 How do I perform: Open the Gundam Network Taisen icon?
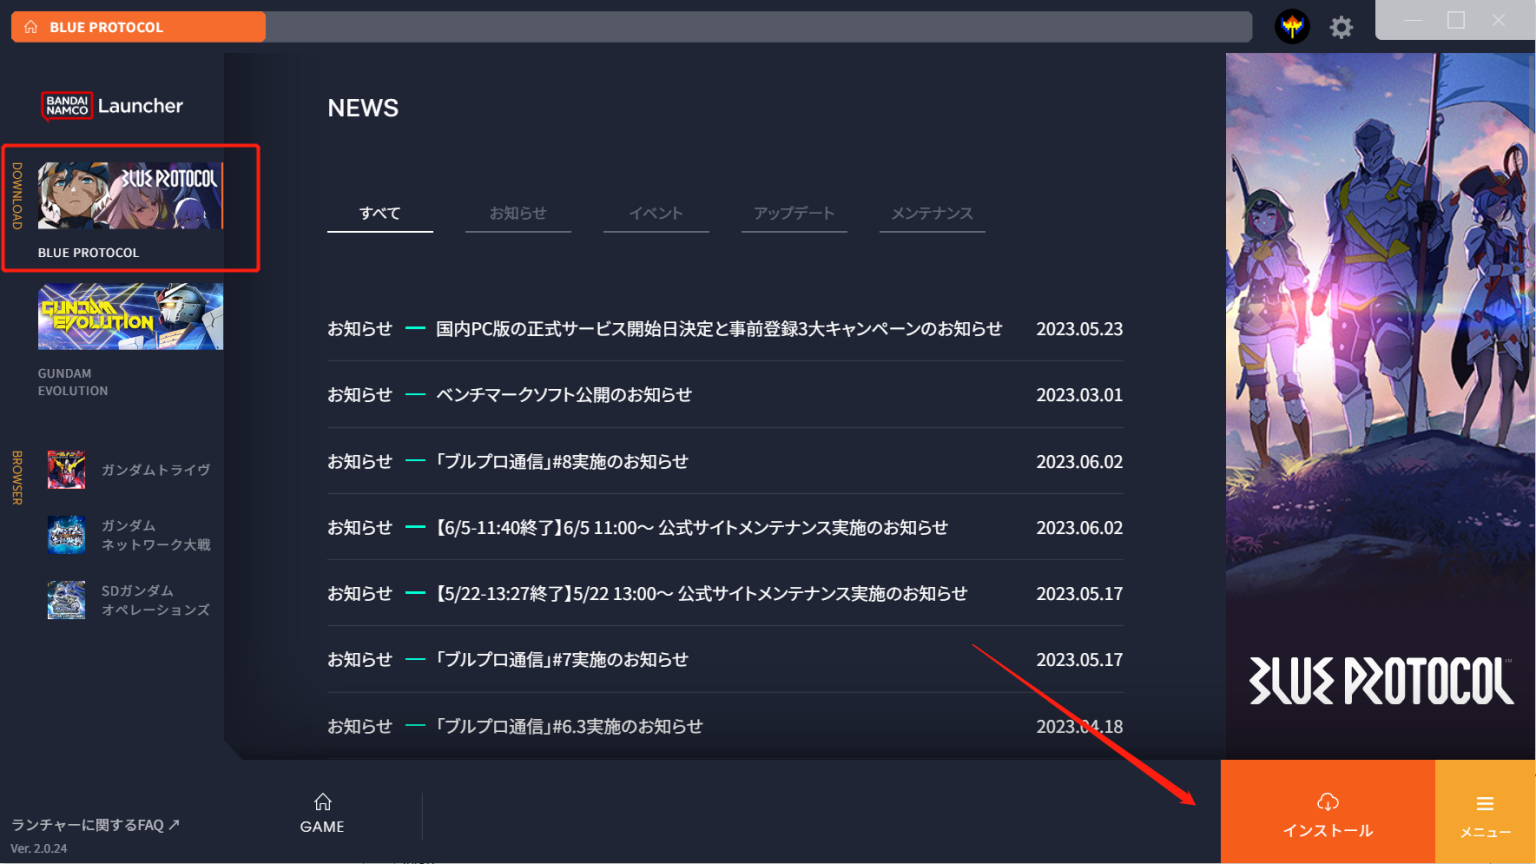pyautogui.click(x=66, y=535)
